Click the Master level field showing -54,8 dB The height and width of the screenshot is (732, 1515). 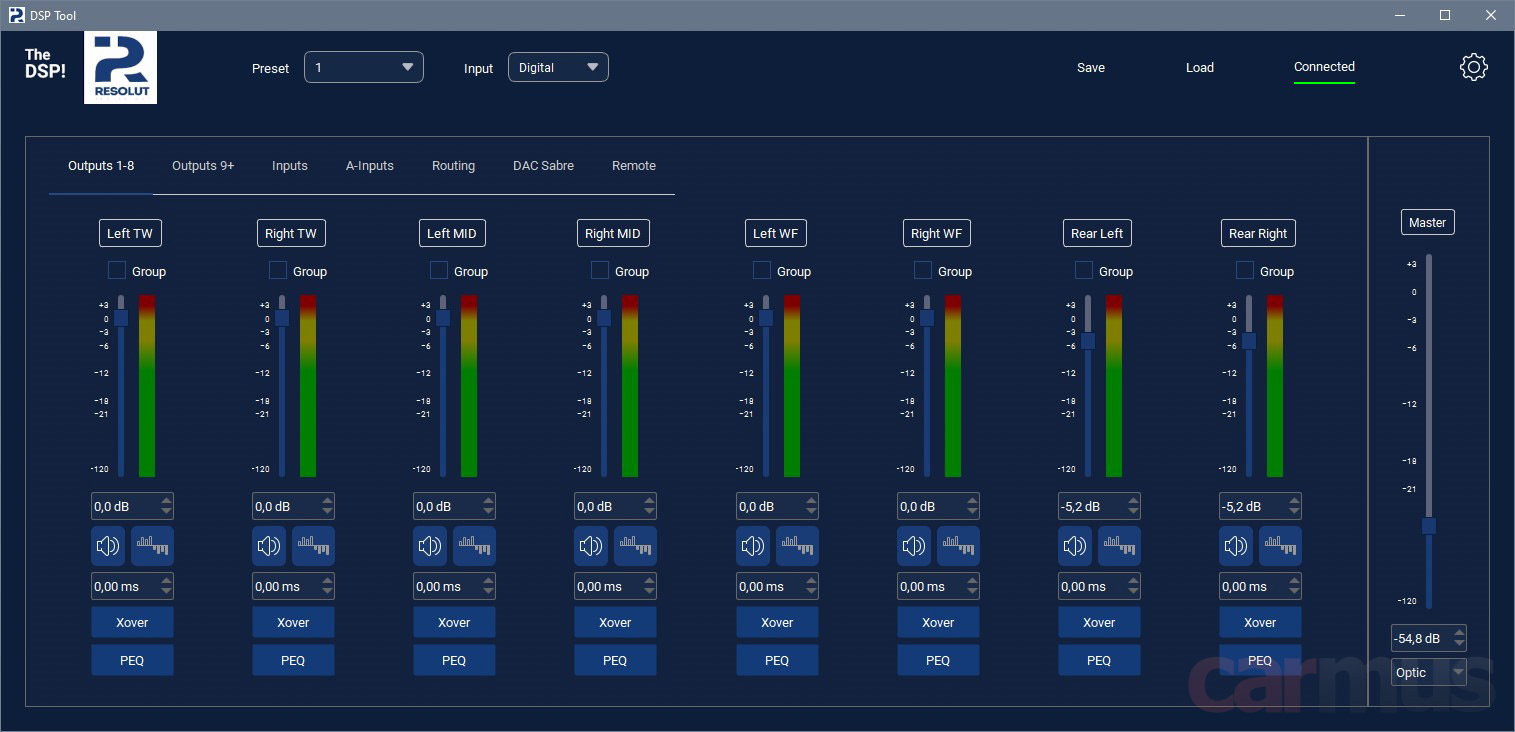(1429, 638)
